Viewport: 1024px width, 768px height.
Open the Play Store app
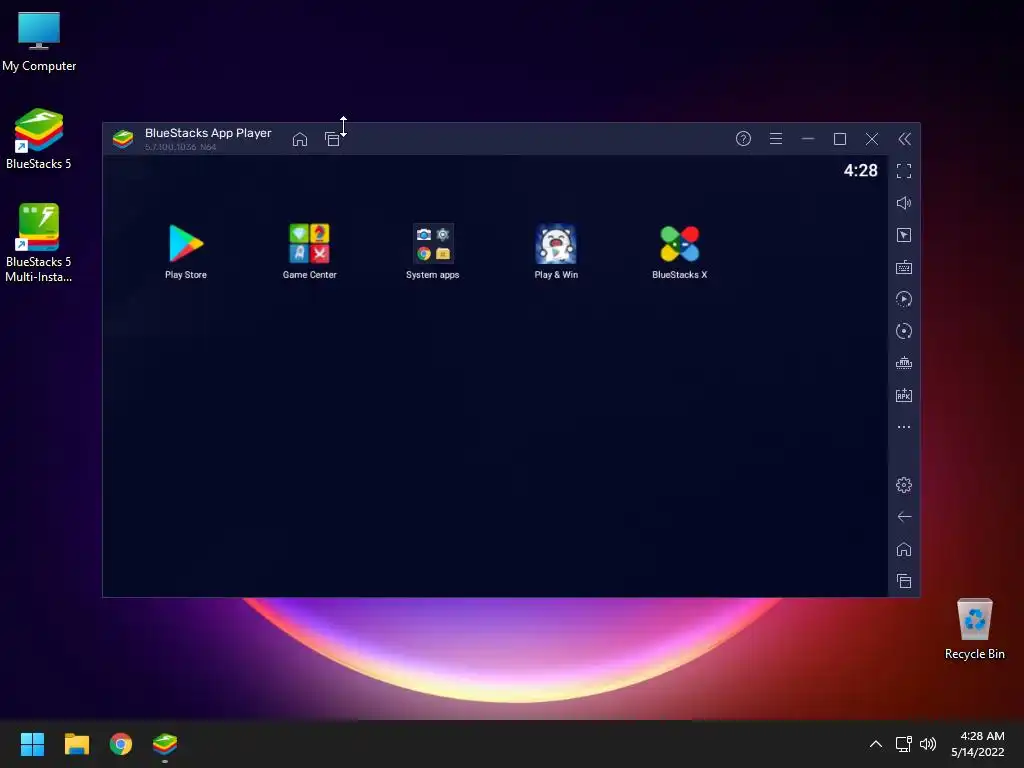(186, 244)
